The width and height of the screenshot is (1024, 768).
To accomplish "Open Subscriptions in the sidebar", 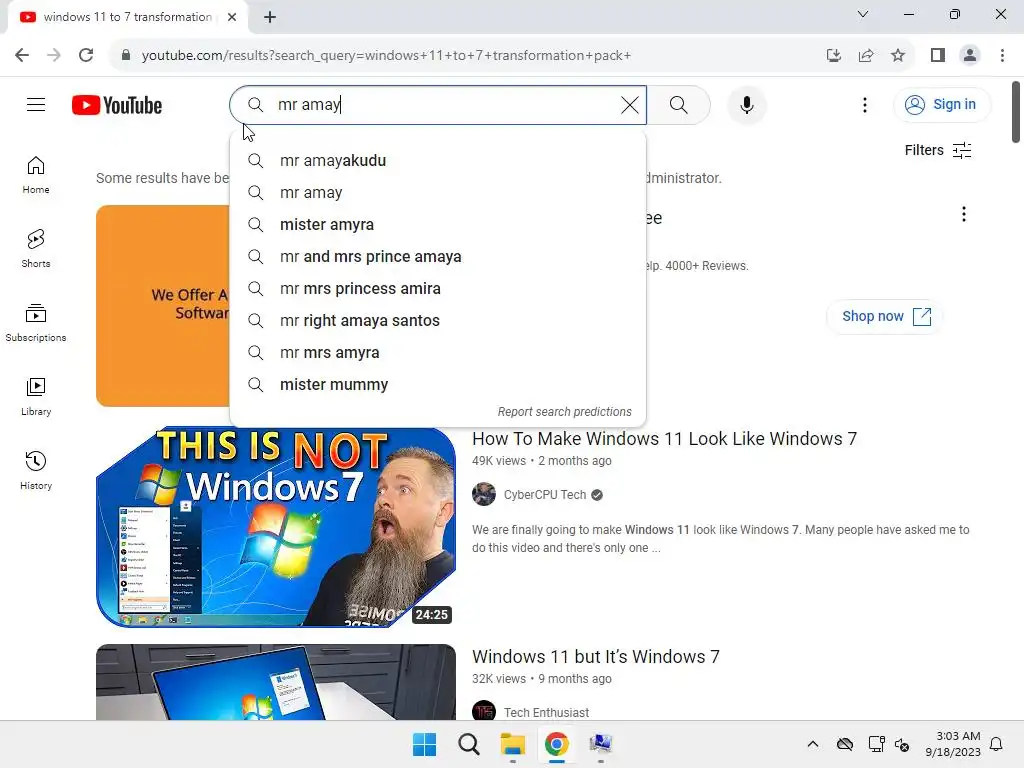I will coord(36,323).
